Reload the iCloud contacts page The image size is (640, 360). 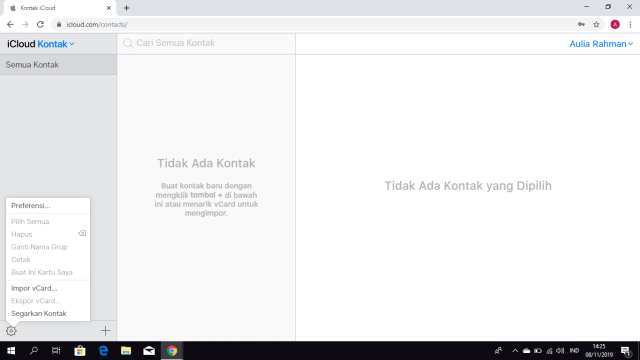click(40, 24)
